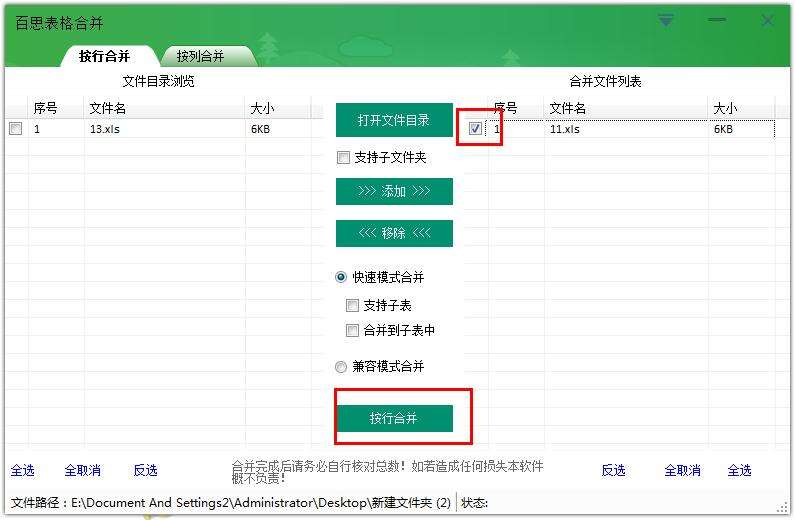Click 文件名 column header in directory browser
795x520 pixels.
pos(164,108)
